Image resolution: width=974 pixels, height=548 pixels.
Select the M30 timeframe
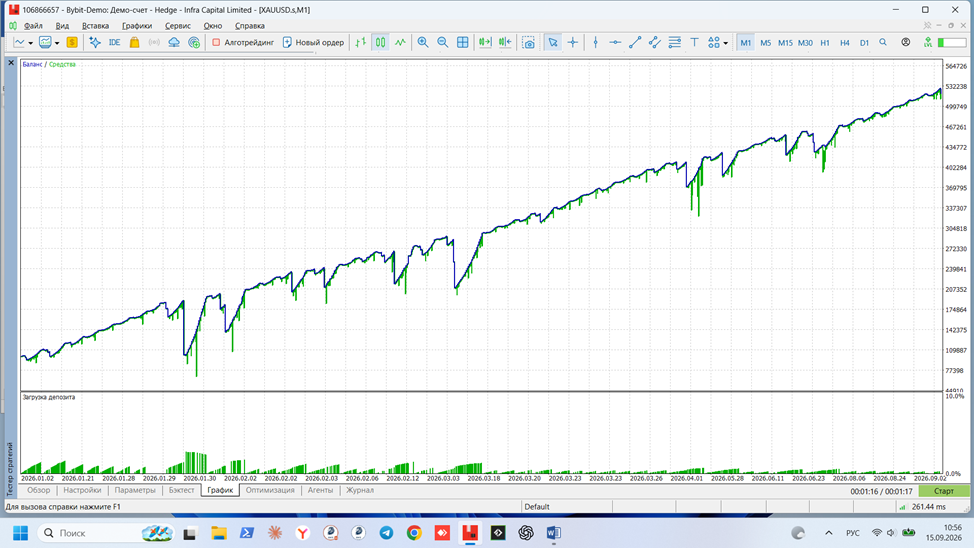tap(805, 43)
